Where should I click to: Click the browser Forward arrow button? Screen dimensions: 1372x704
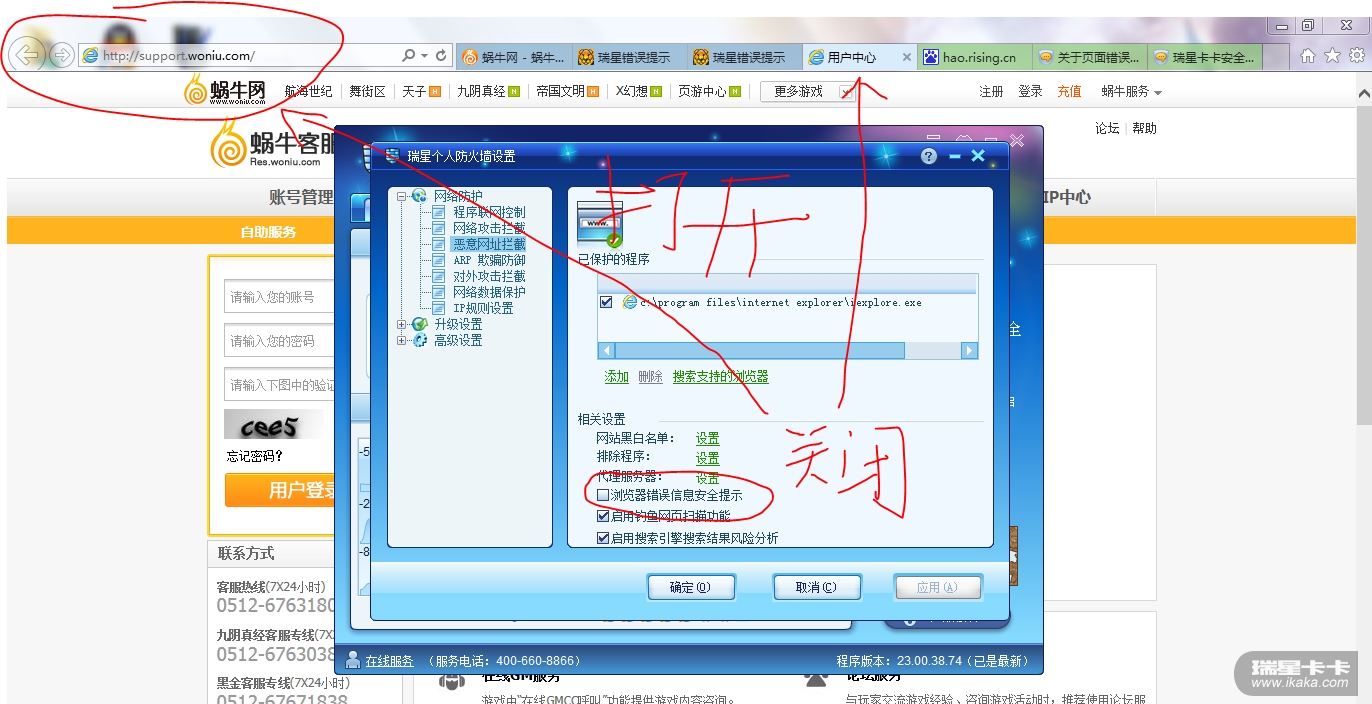click(62, 56)
